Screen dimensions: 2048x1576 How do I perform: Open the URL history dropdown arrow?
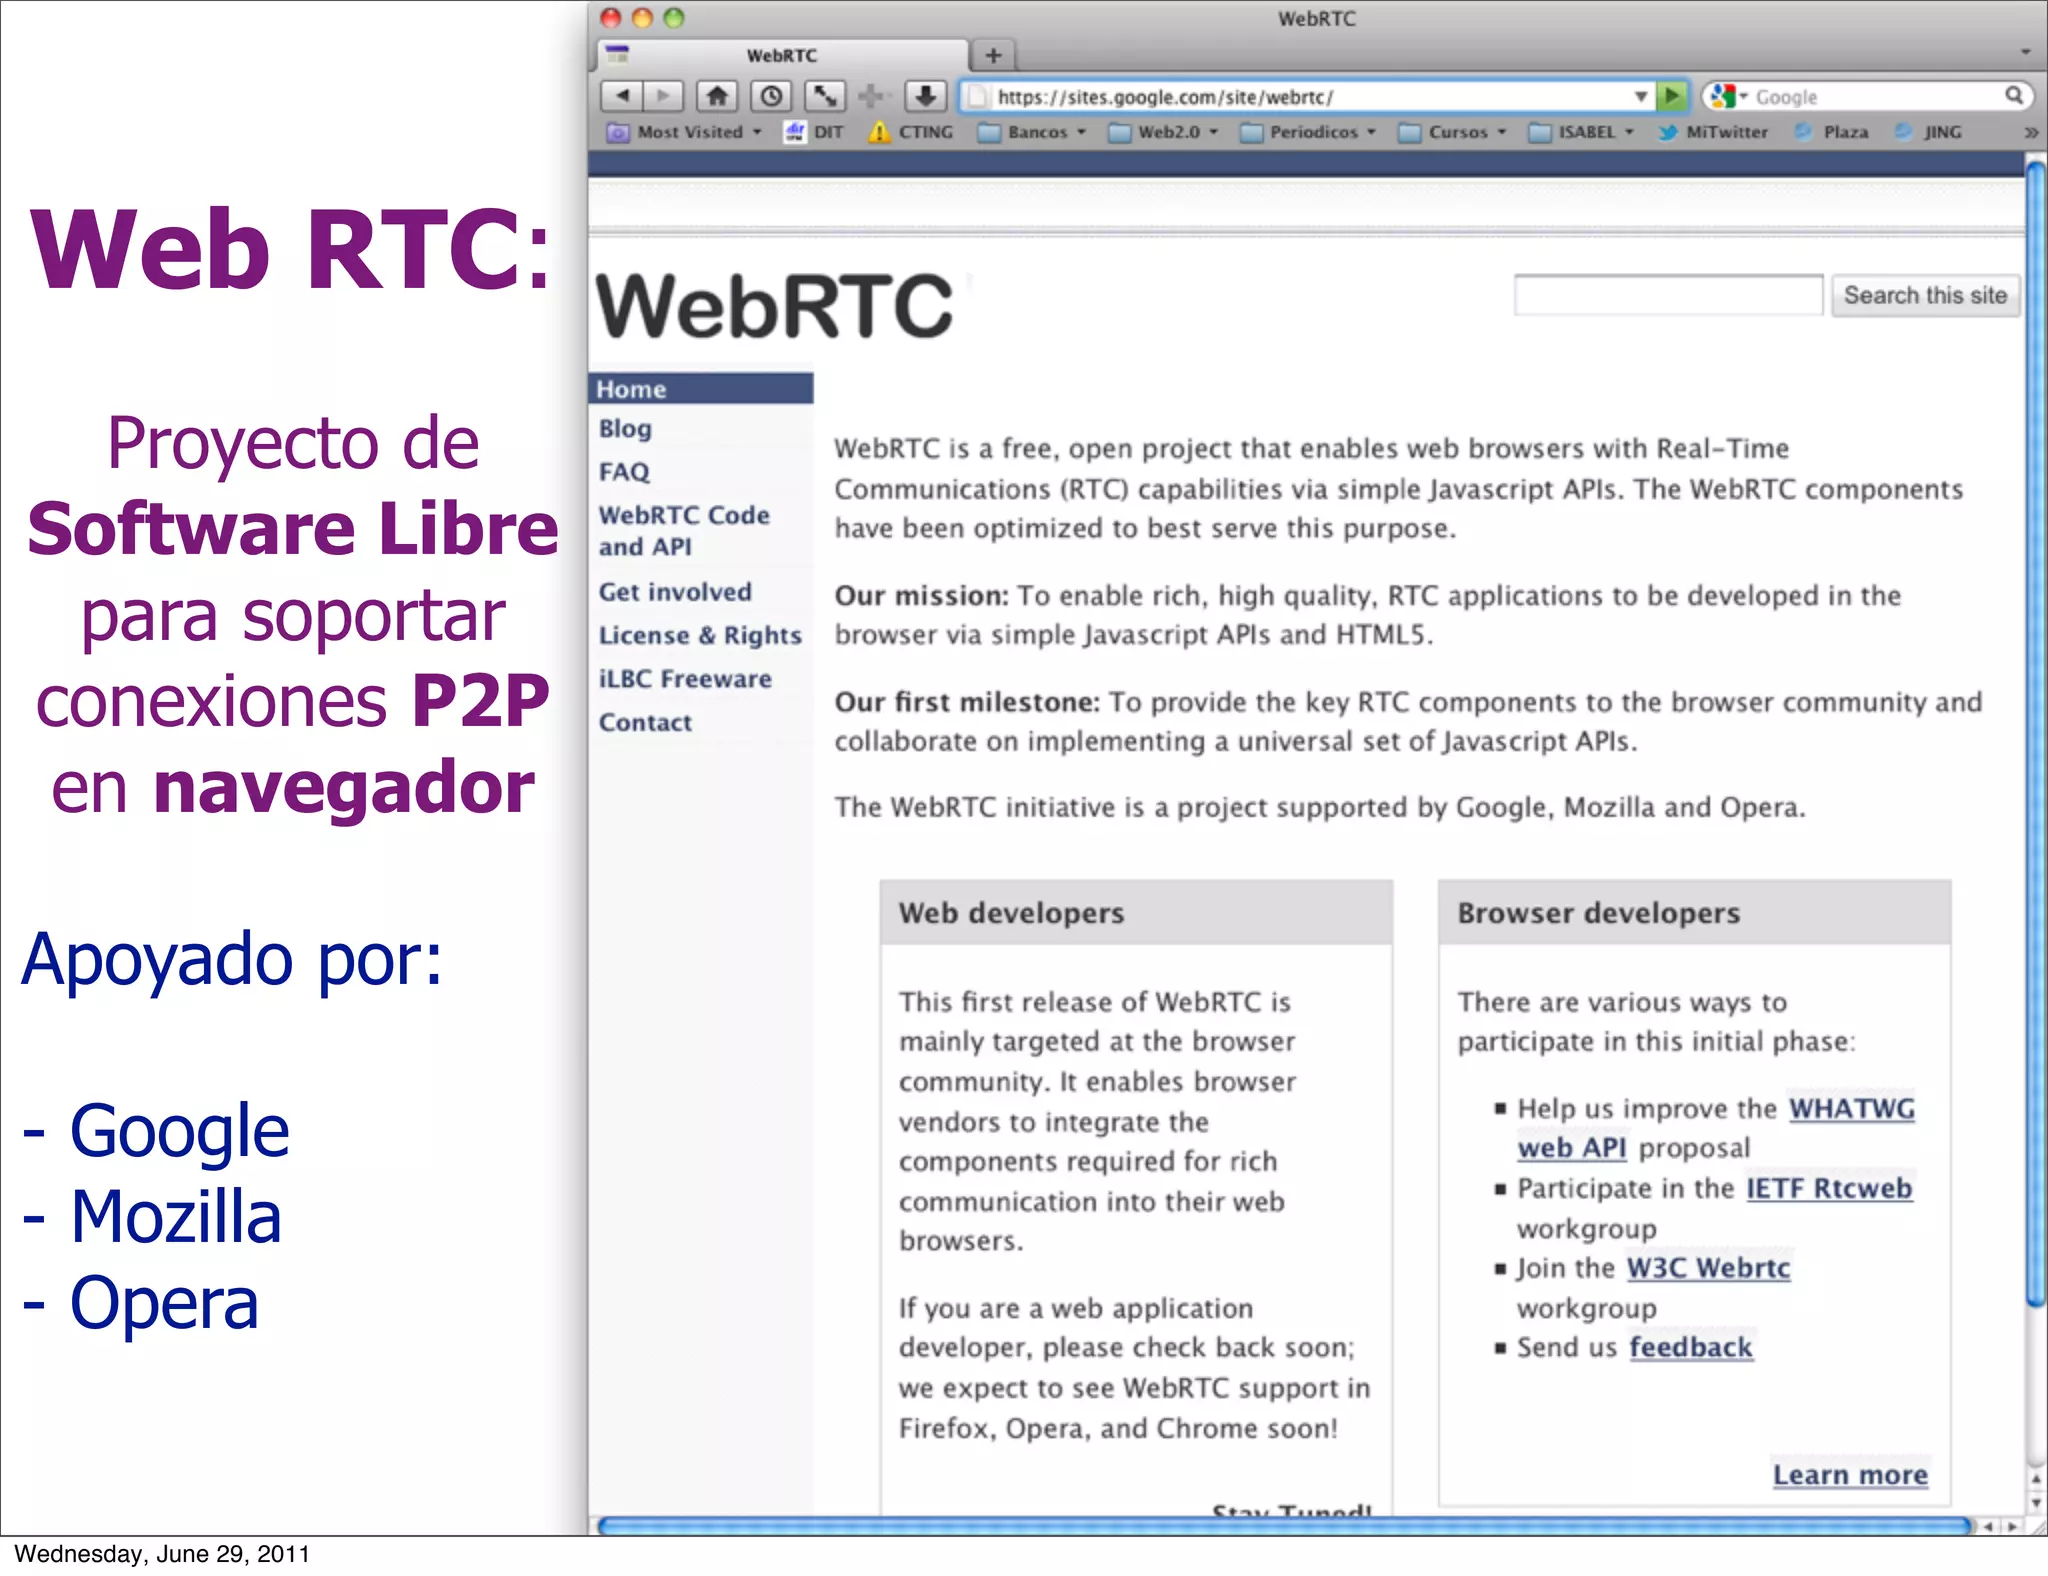(1641, 97)
